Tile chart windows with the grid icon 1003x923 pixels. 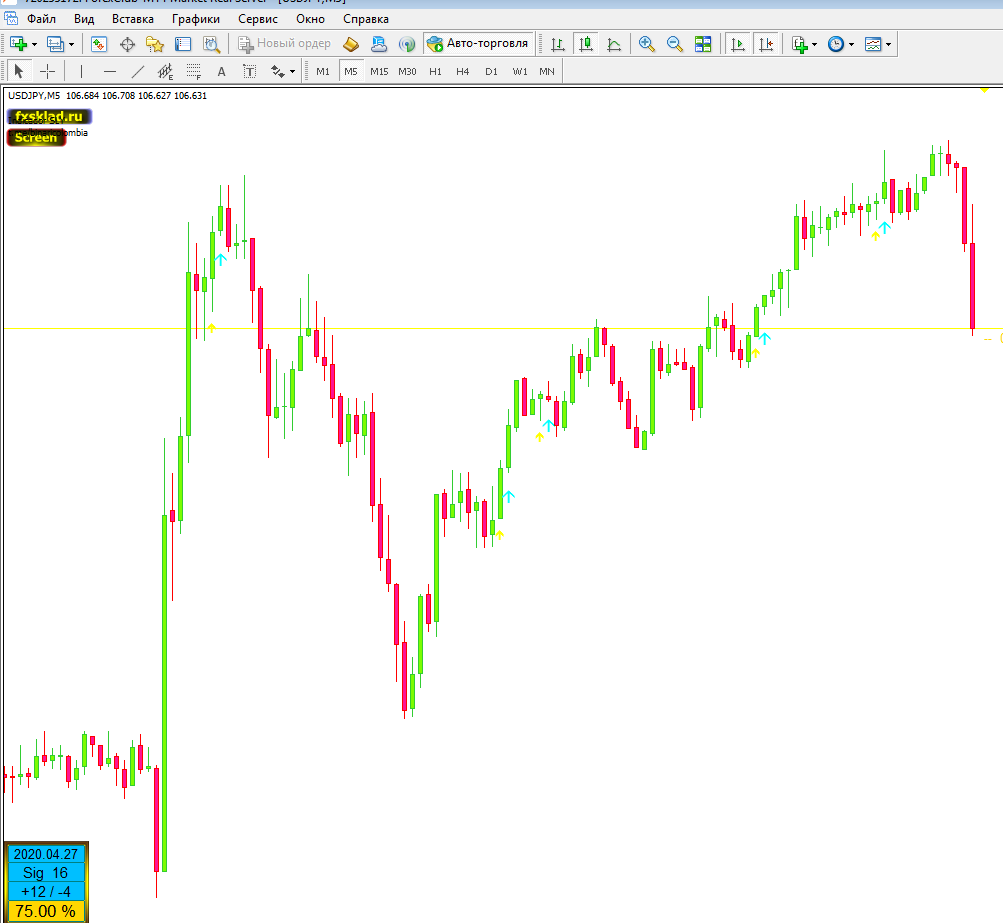703,44
